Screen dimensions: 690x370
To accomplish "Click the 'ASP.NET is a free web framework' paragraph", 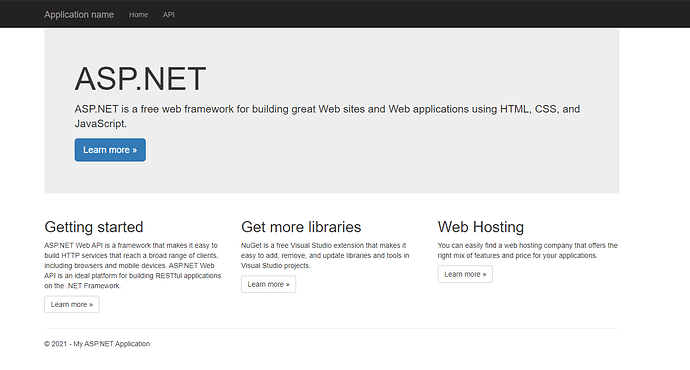I will click(327, 116).
